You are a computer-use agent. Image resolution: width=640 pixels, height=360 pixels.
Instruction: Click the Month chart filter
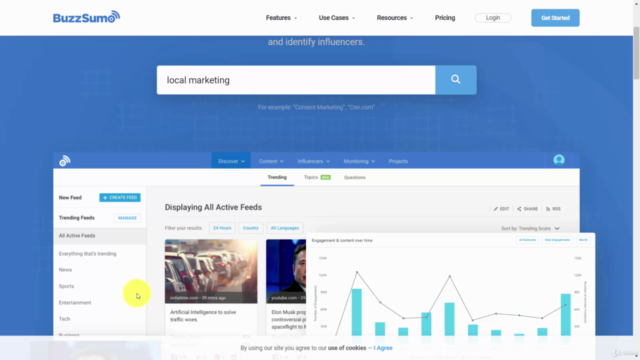583,240
